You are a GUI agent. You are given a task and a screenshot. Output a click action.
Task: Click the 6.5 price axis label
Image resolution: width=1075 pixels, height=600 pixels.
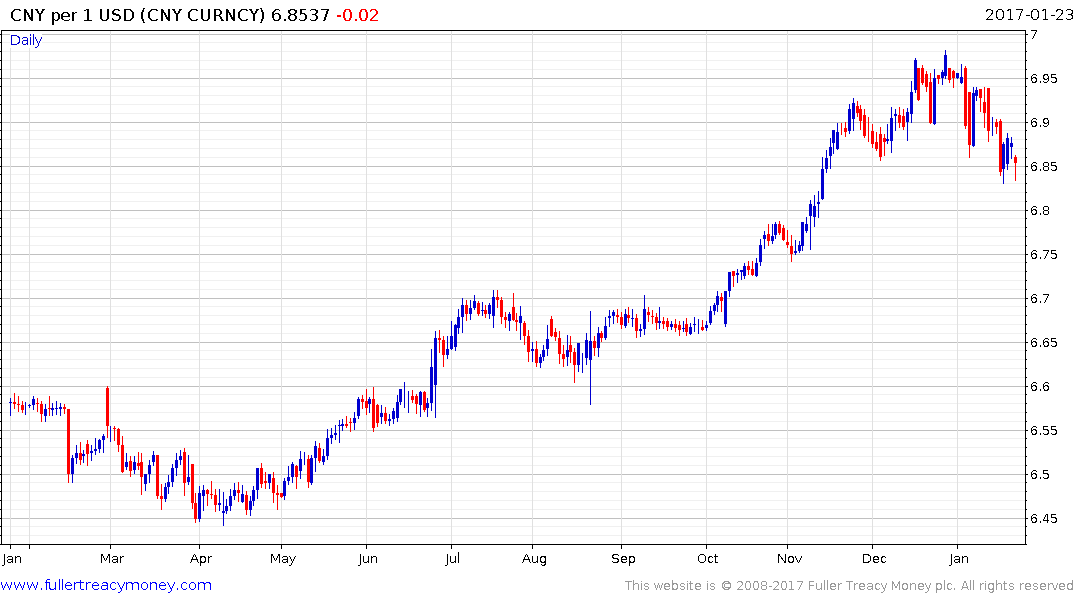click(x=1040, y=475)
